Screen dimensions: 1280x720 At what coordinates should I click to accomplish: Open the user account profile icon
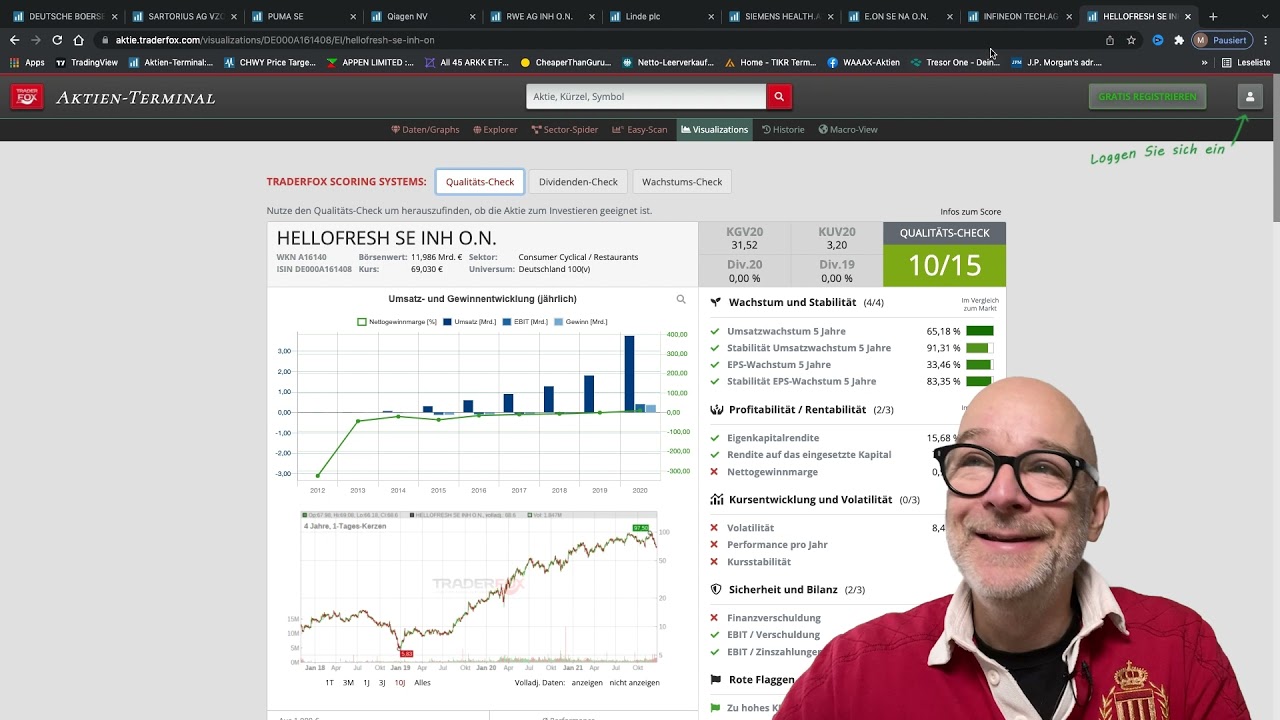pos(1249,97)
